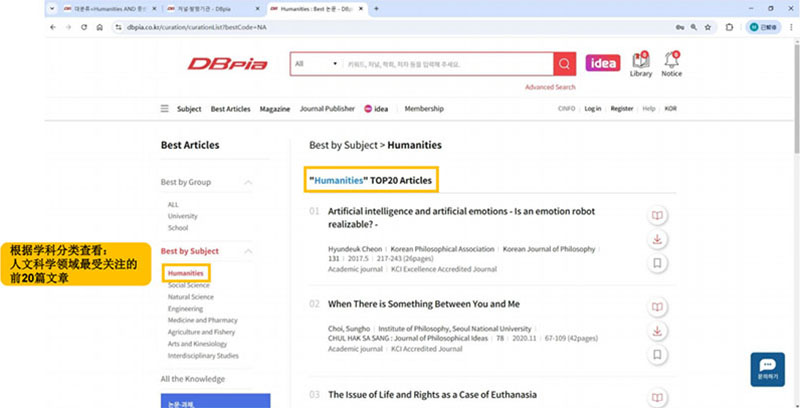This screenshot has height=408, width=800.
Task: Bookmark the Artificial intelligence article
Action: tap(657, 263)
